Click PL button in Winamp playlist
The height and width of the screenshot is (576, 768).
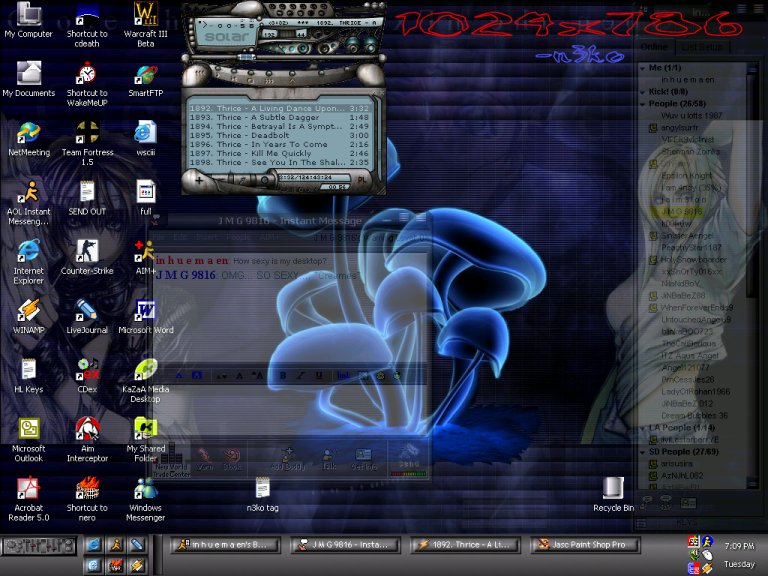click(x=361, y=180)
